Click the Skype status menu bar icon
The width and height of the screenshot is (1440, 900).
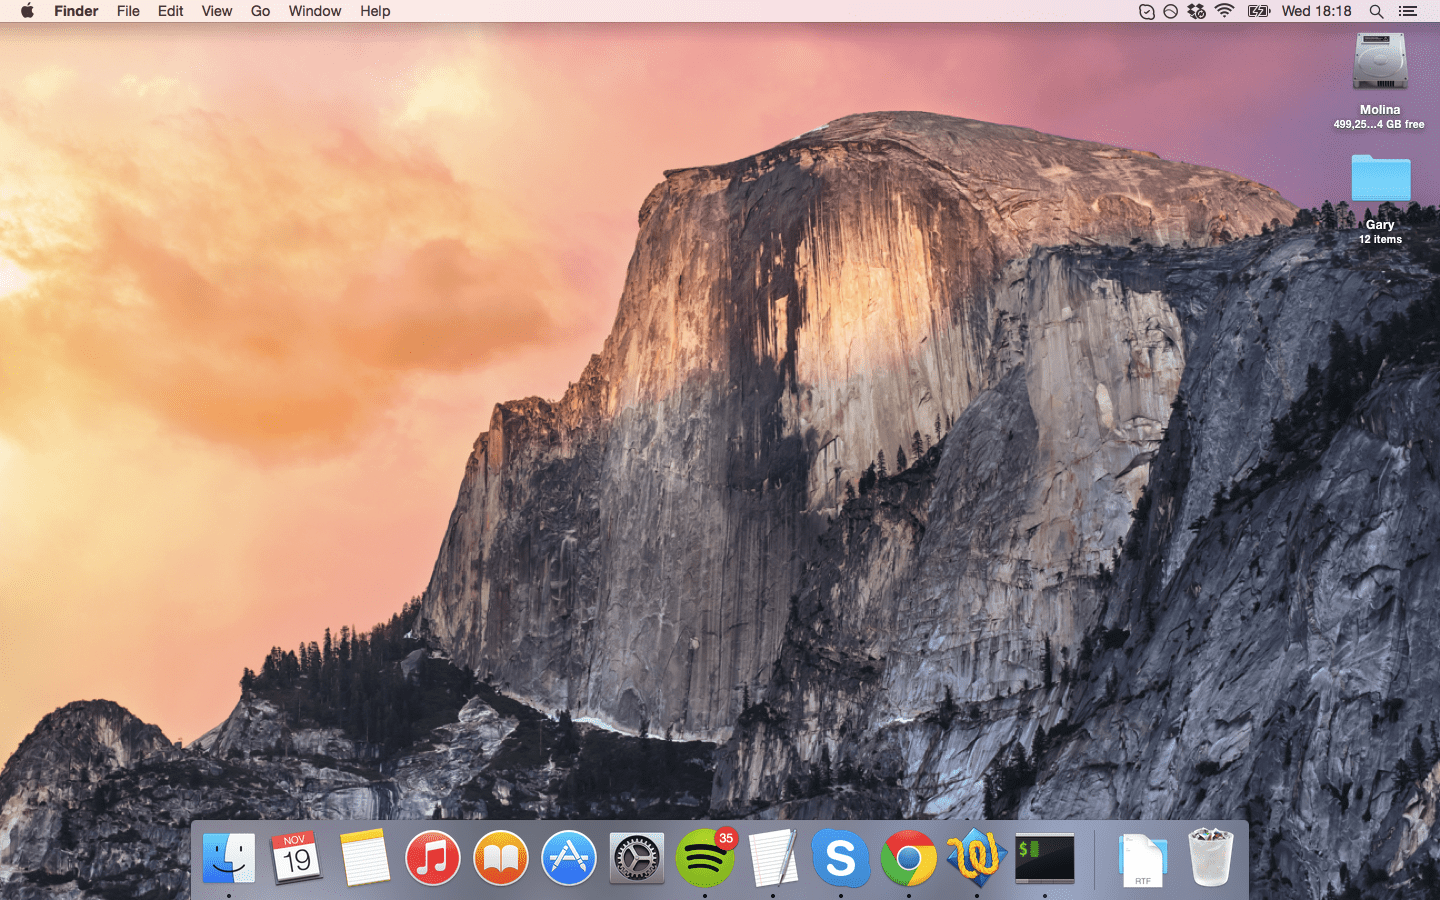pos(1147,11)
